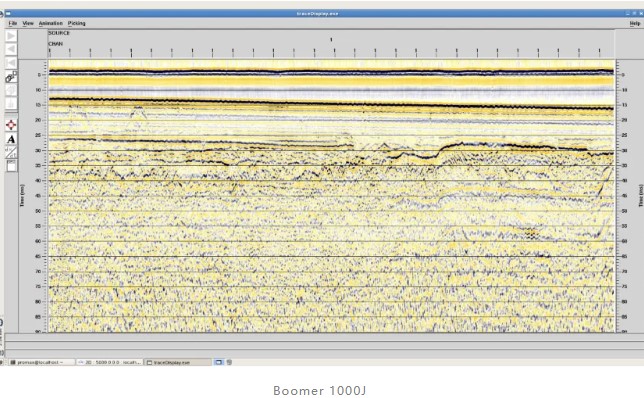Click the traceDisplay.exe window title bar
The image size is (644, 398).
[x=317, y=14]
